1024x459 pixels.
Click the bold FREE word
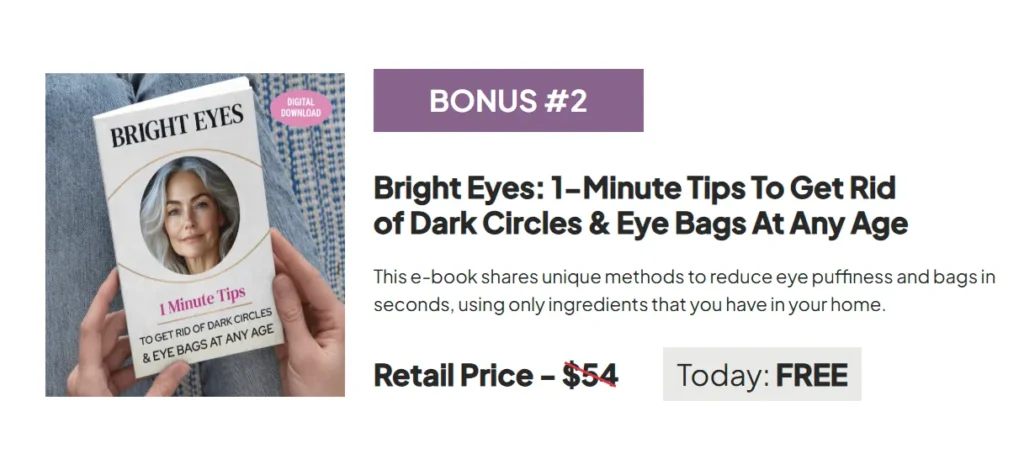812,375
